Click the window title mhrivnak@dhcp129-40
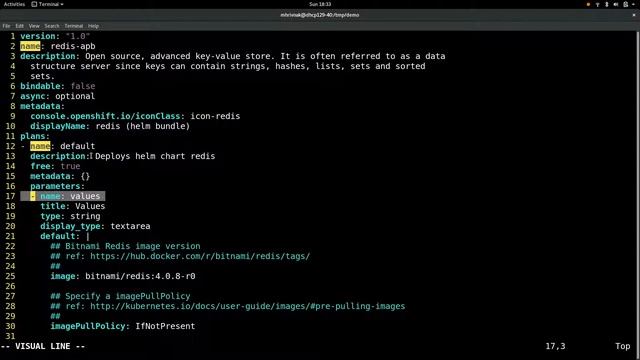The width and height of the screenshot is (640, 360). (x=320, y=15)
